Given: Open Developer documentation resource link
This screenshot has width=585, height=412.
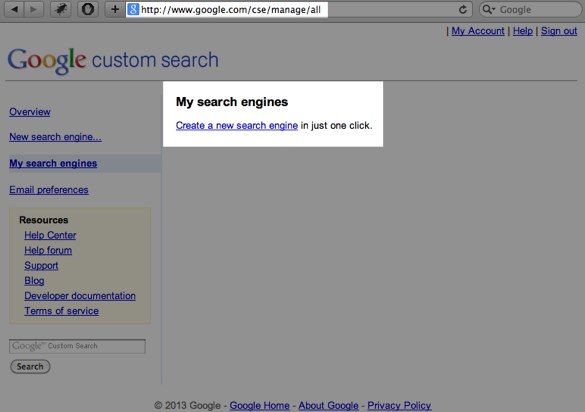Looking at the screenshot, I should click(x=80, y=296).
